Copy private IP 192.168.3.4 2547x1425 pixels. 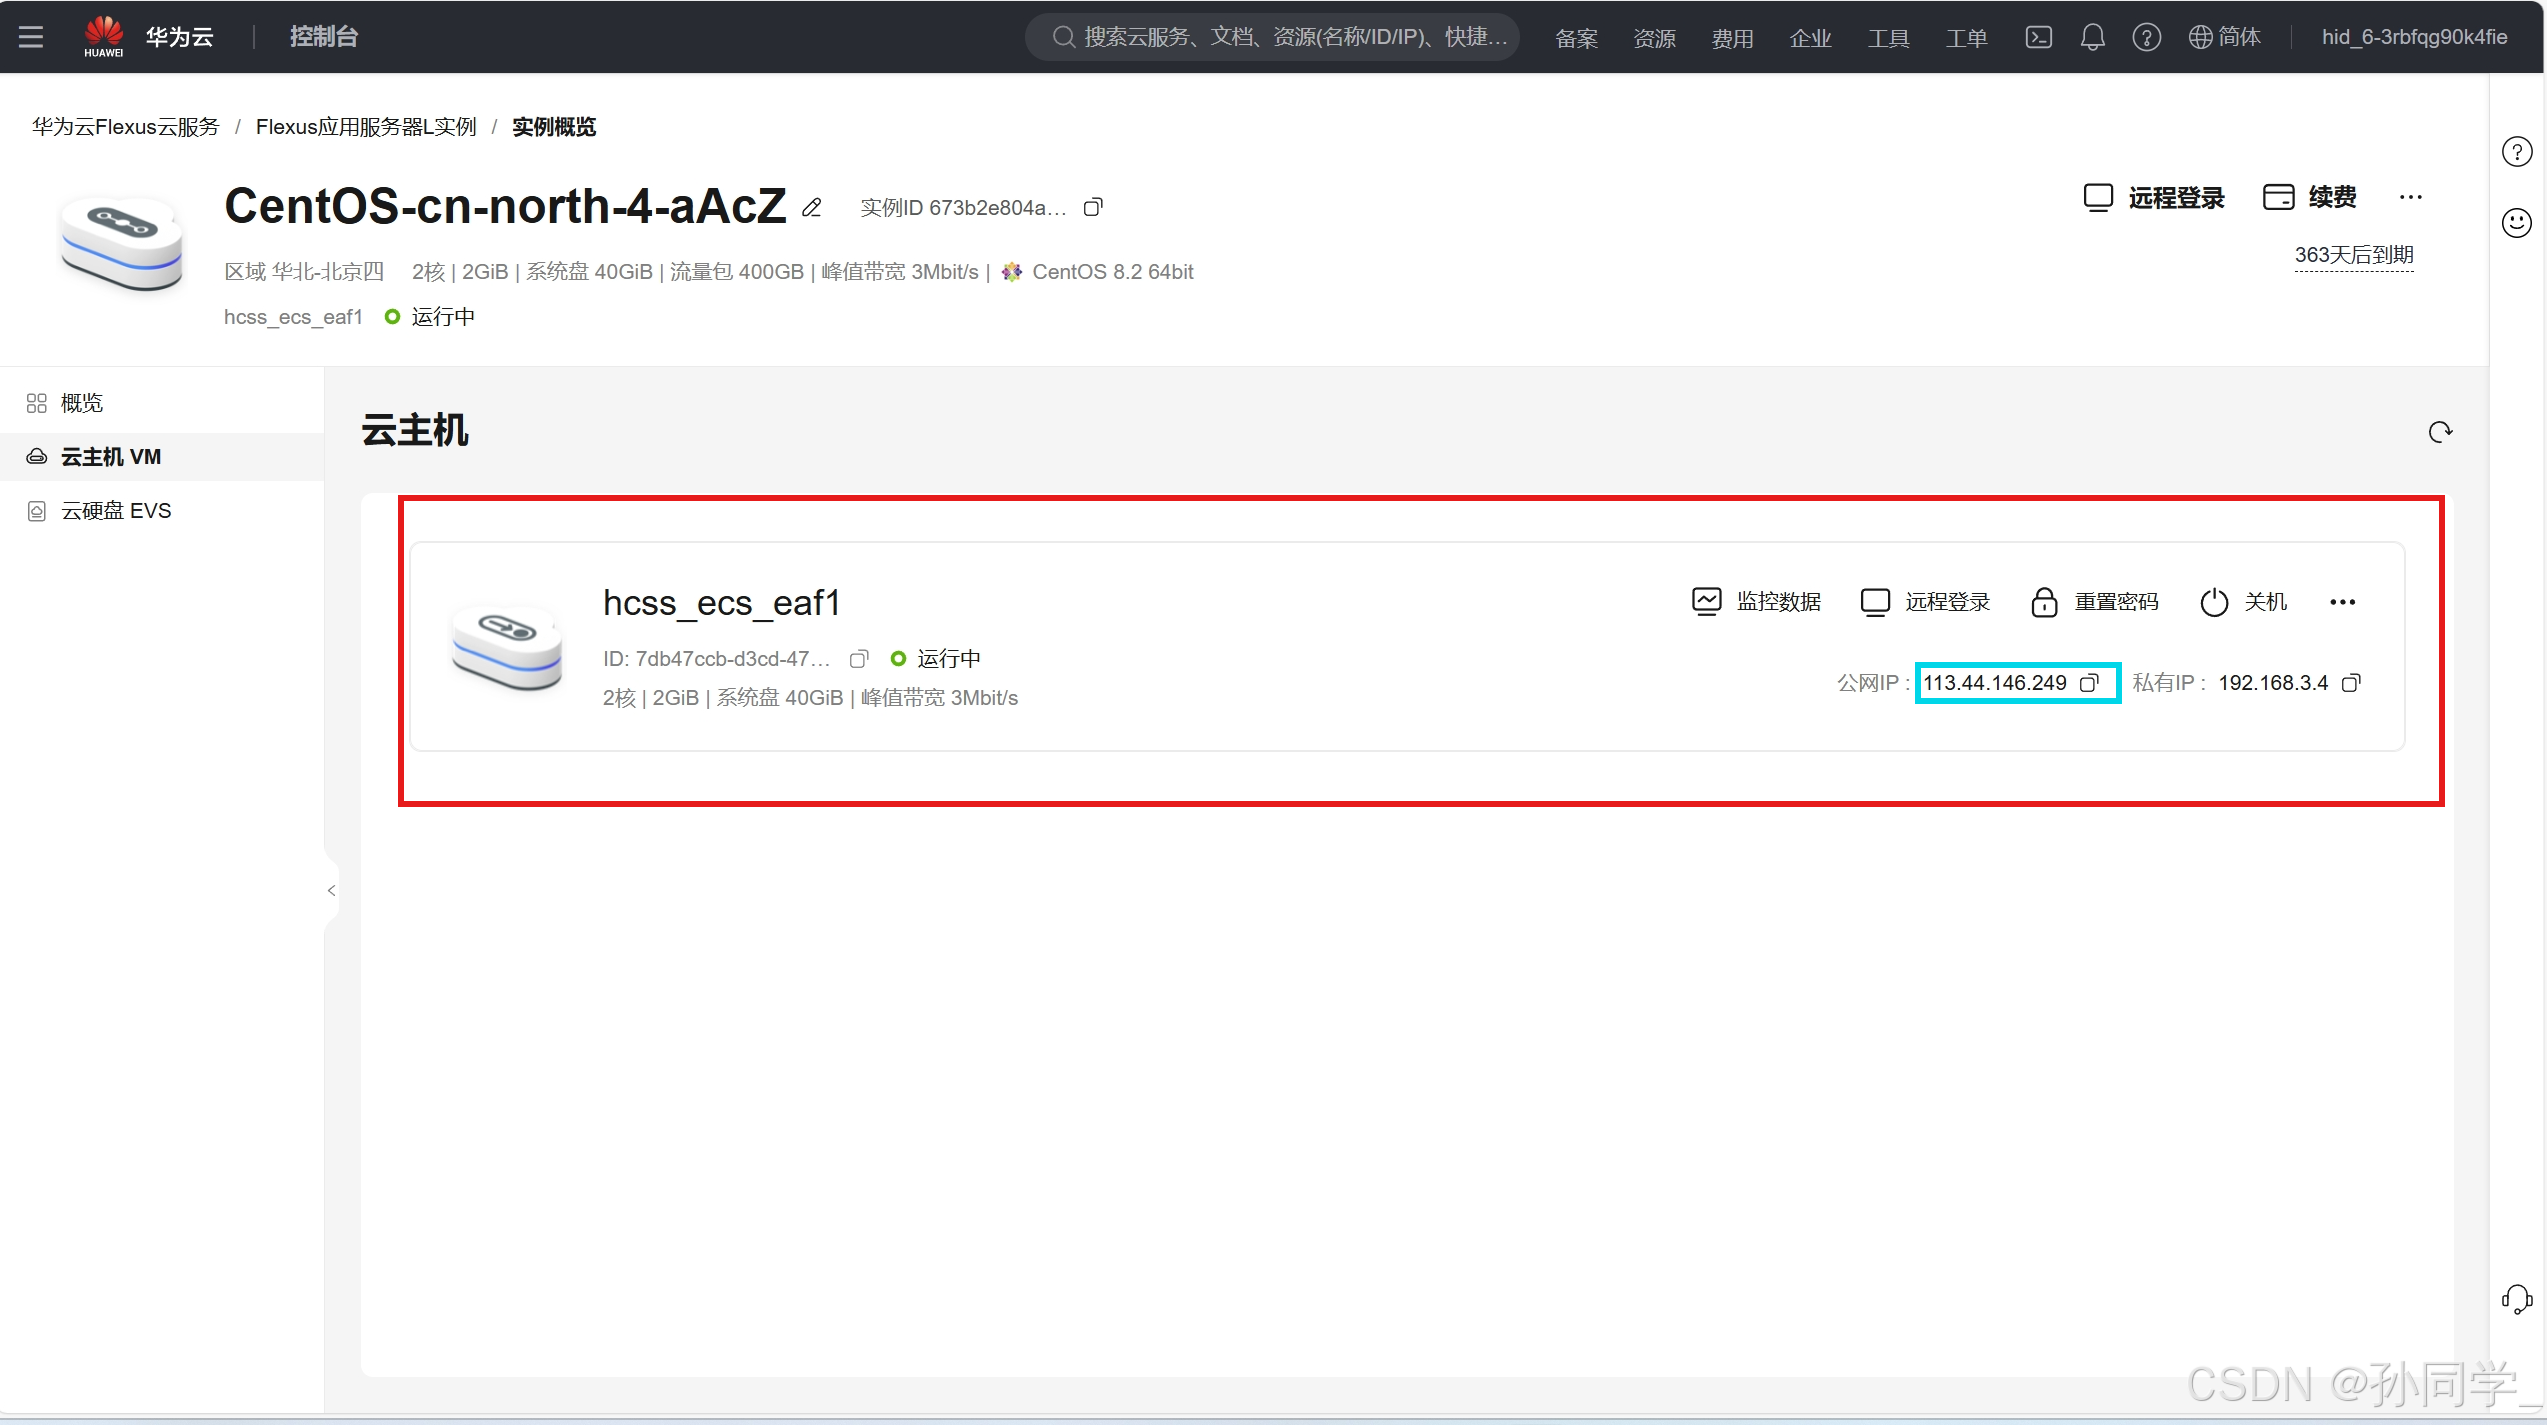pos(2351,683)
